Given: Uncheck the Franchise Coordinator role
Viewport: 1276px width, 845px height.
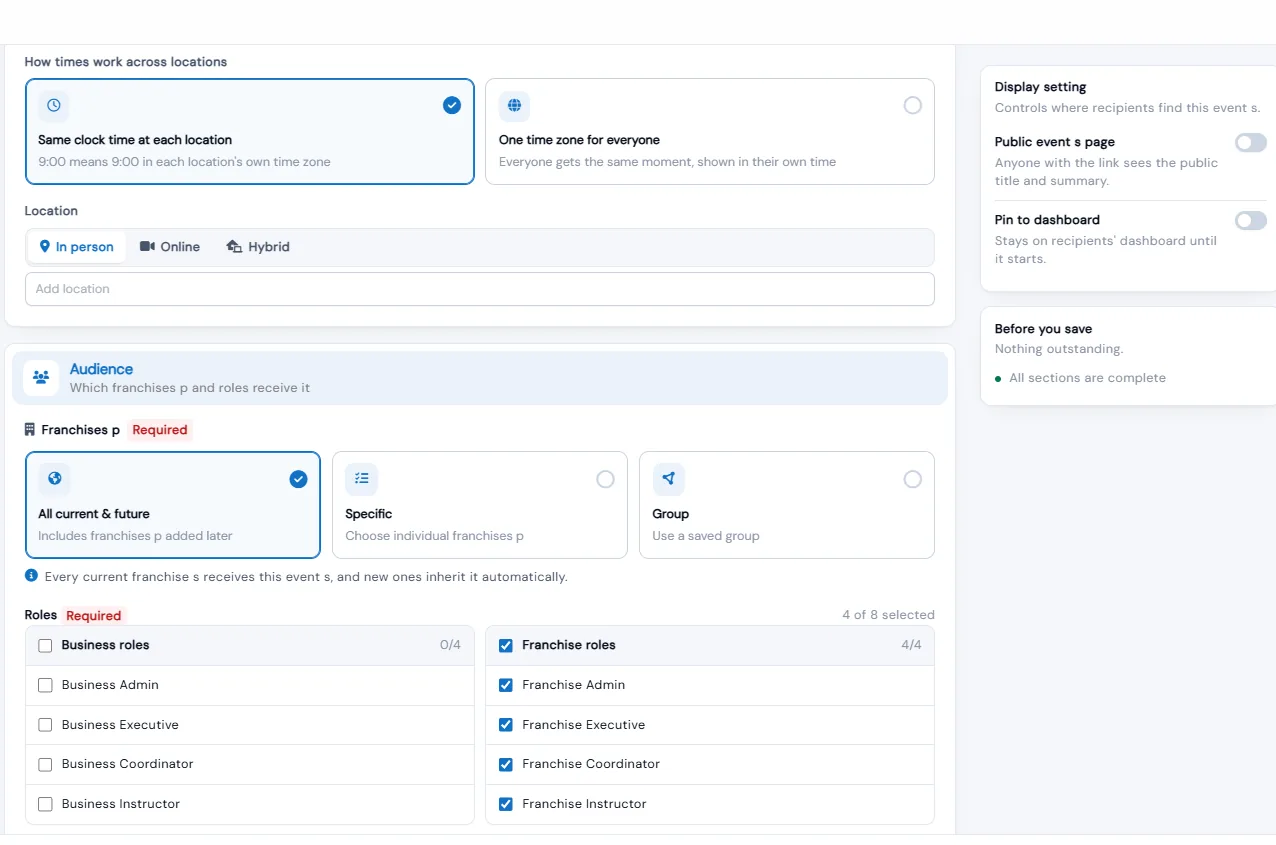Looking at the screenshot, I should [x=505, y=765].
